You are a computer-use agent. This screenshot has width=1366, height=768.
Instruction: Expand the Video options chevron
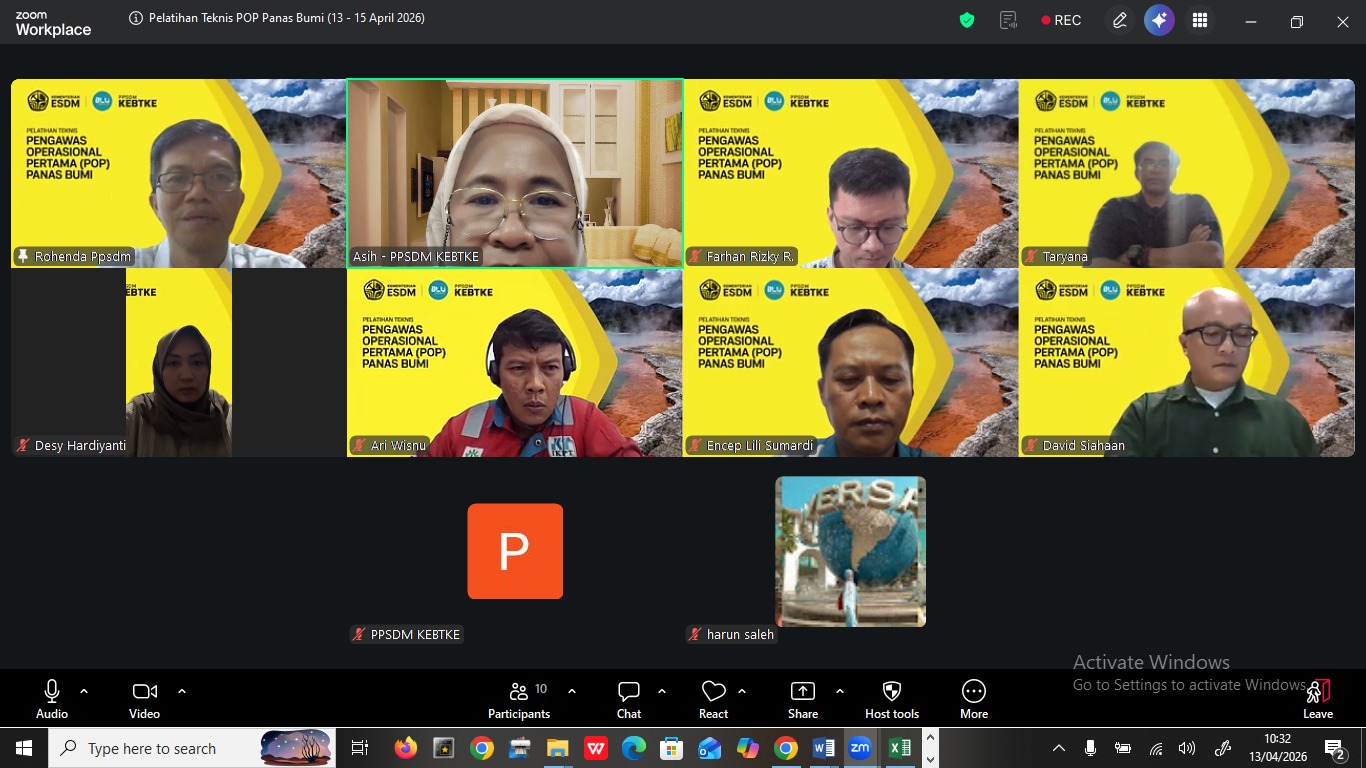pos(182,691)
